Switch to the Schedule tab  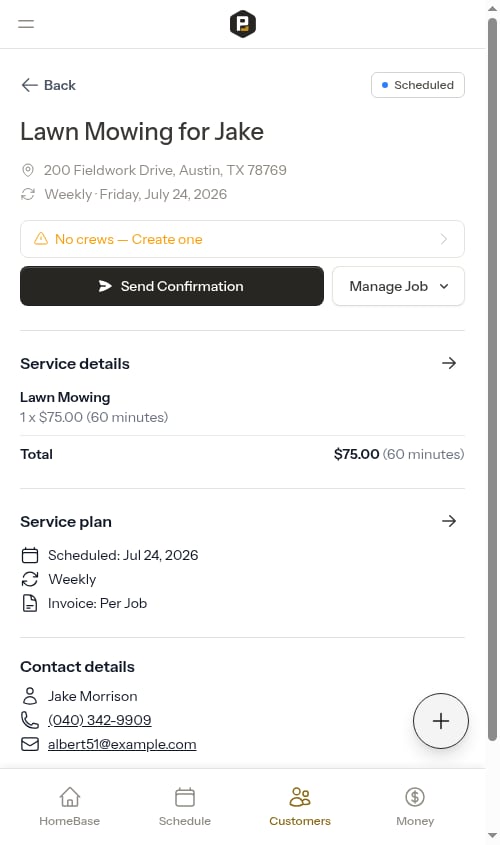[x=185, y=807]
